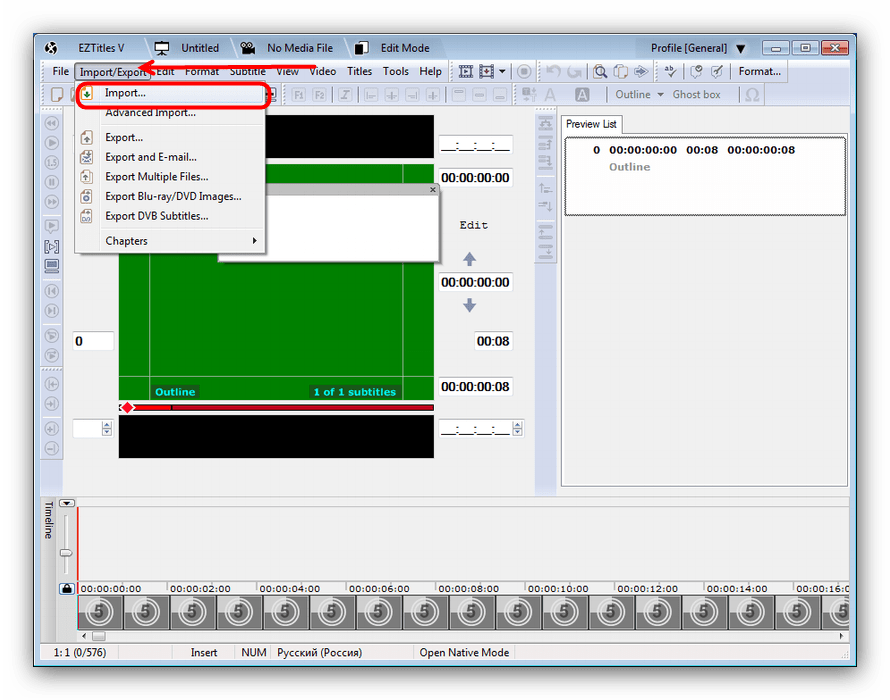The width and height of the screenshot is (890, 700).
Task: Click the Format... toolbar button
Action: [x=760, y=71]
